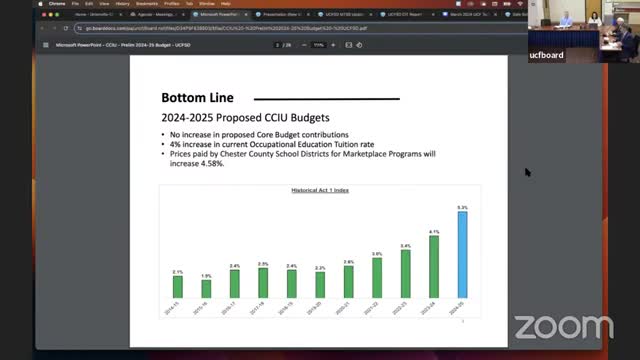The height and width of the screenshot is (360, 640).
Task: Open the Apple menu
Action: [x=40, y=4]
